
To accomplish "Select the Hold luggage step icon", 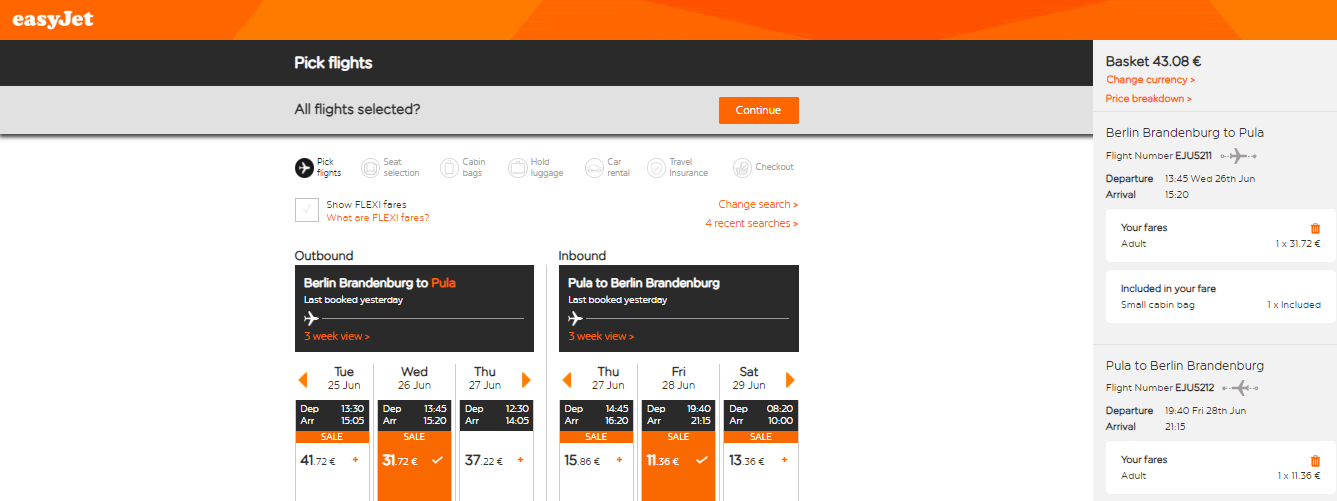I will coord(517,168).
